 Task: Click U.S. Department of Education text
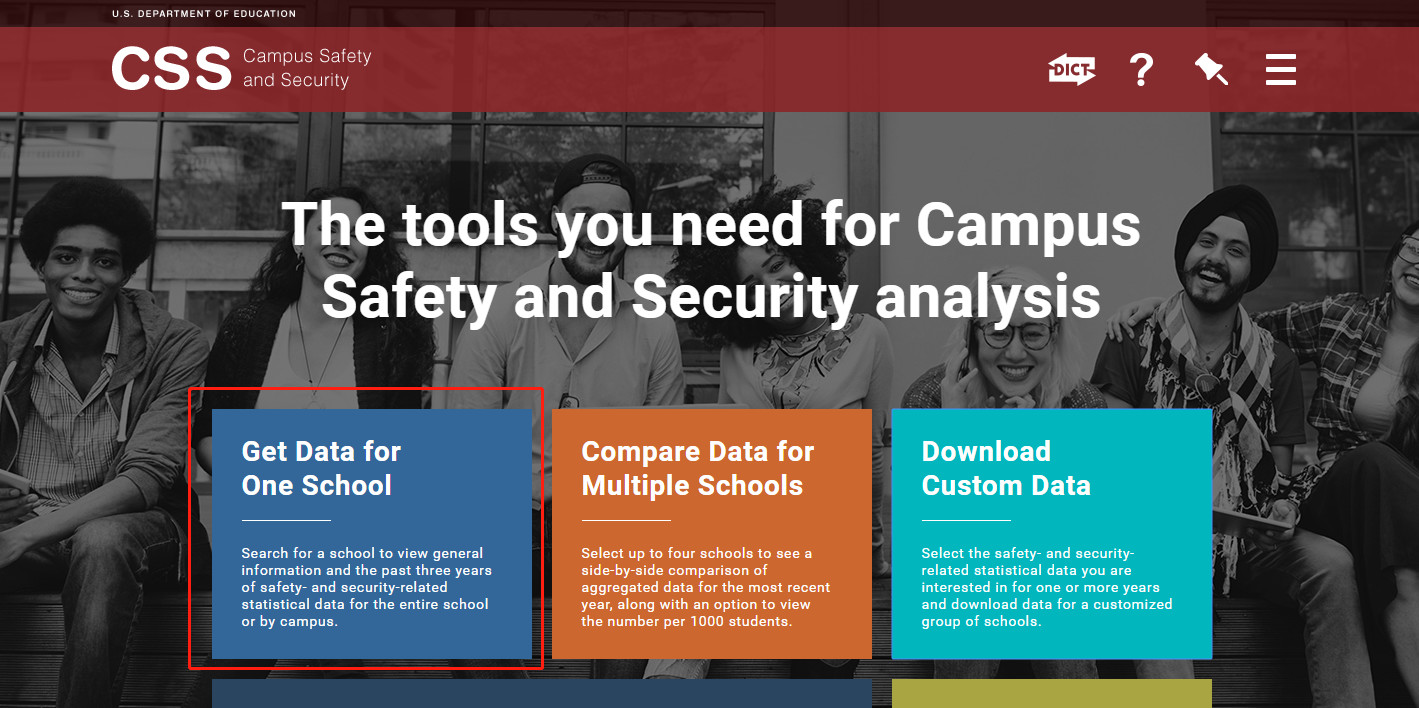pyautogui.click(x=204, y=14)
